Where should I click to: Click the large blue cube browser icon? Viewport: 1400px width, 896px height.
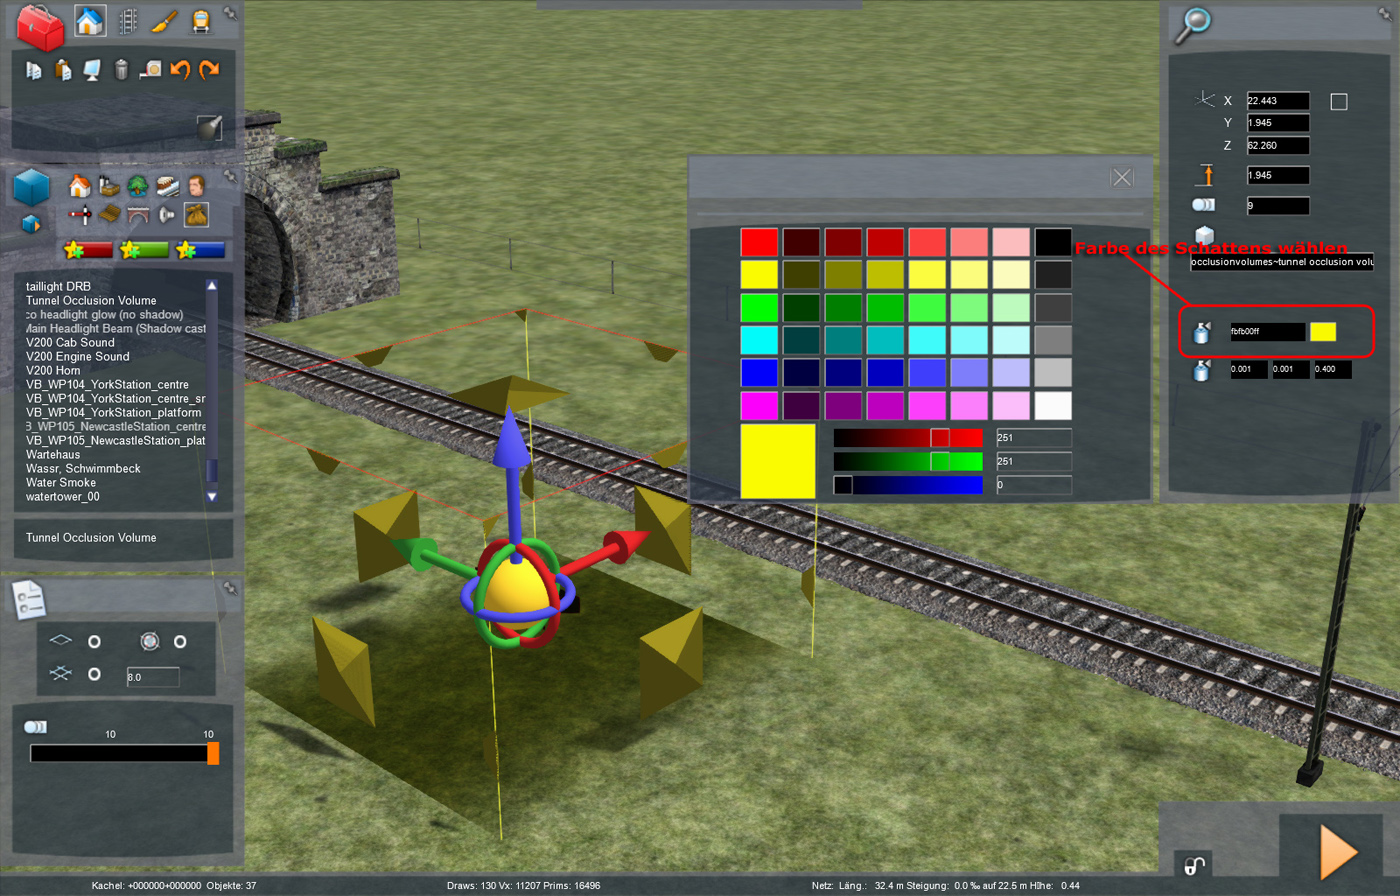[32, 187]
